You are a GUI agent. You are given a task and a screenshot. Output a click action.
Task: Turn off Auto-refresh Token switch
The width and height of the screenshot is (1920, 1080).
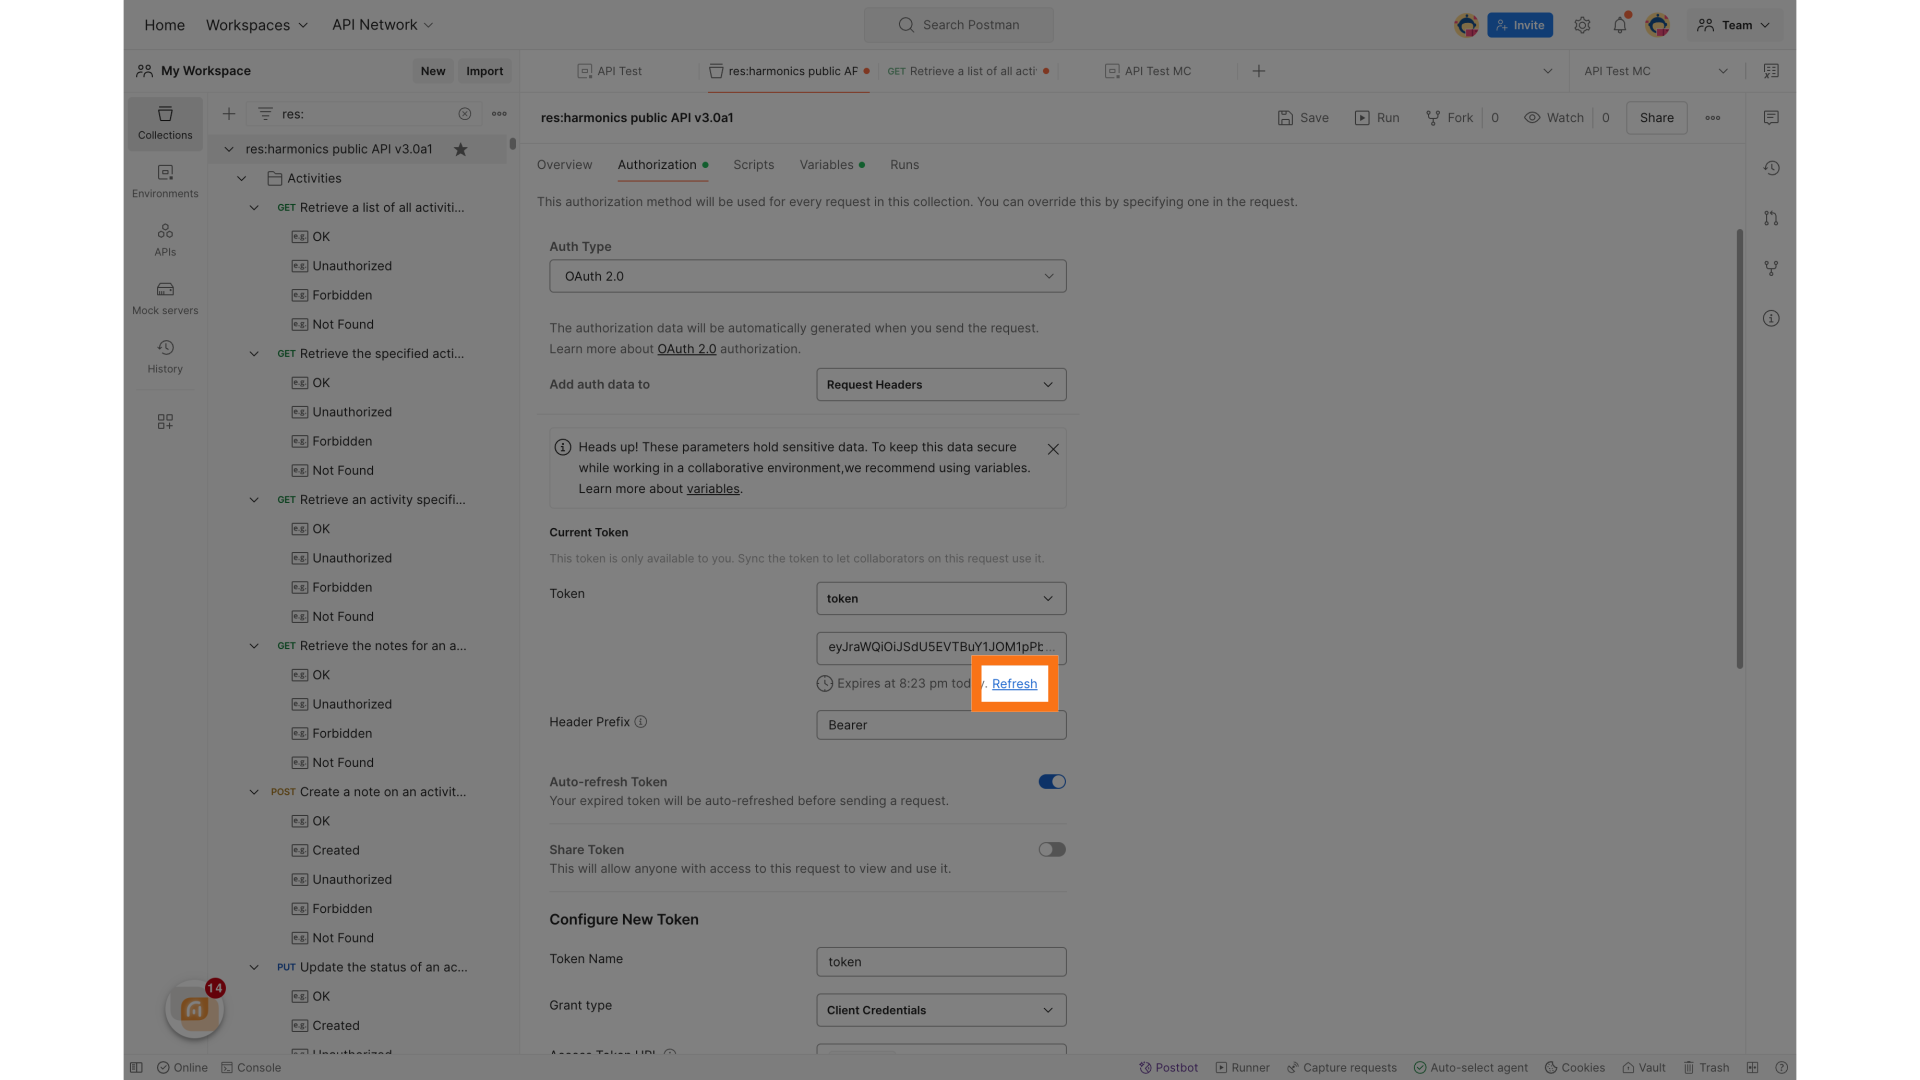pyautogui.click(x=1052, y=782)
